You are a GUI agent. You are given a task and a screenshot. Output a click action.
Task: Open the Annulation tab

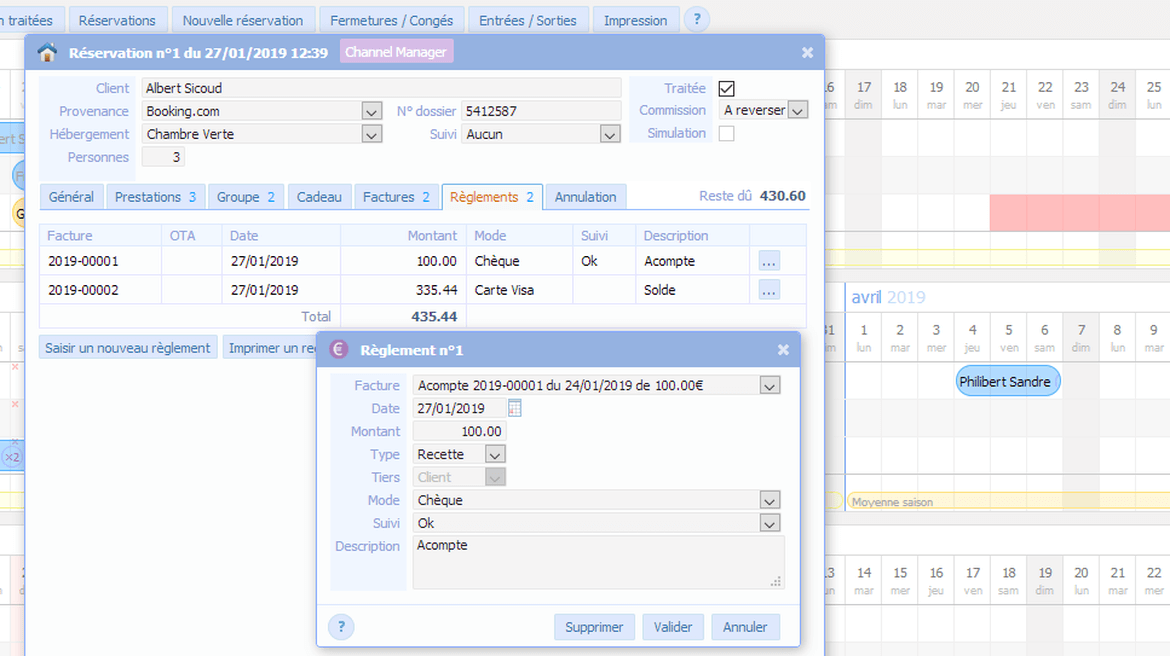pyautogui.click(x=586, y=197)
